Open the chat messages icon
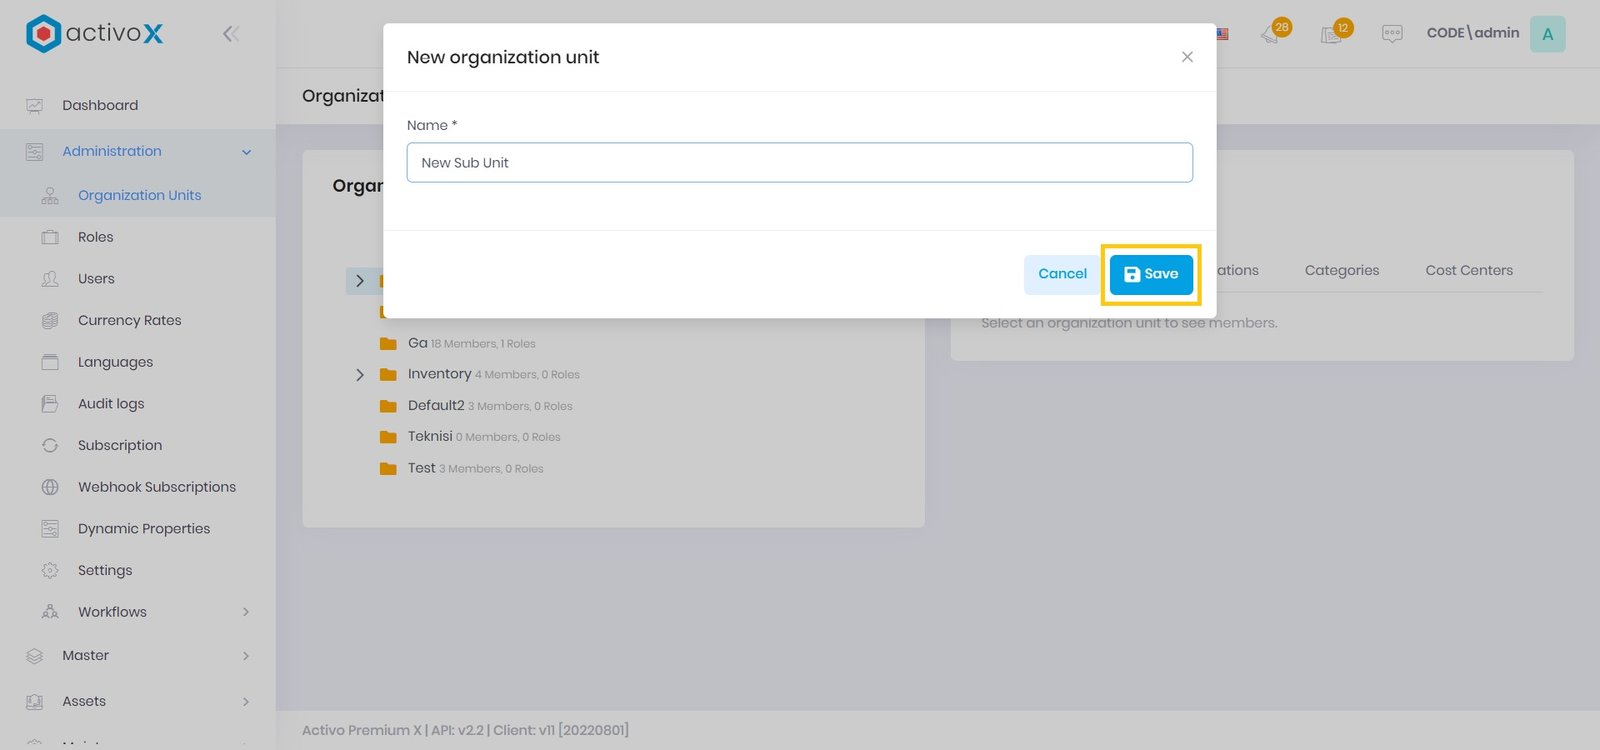The width and height of the screenshot is (1600, 750). (x=1392, y=33)
